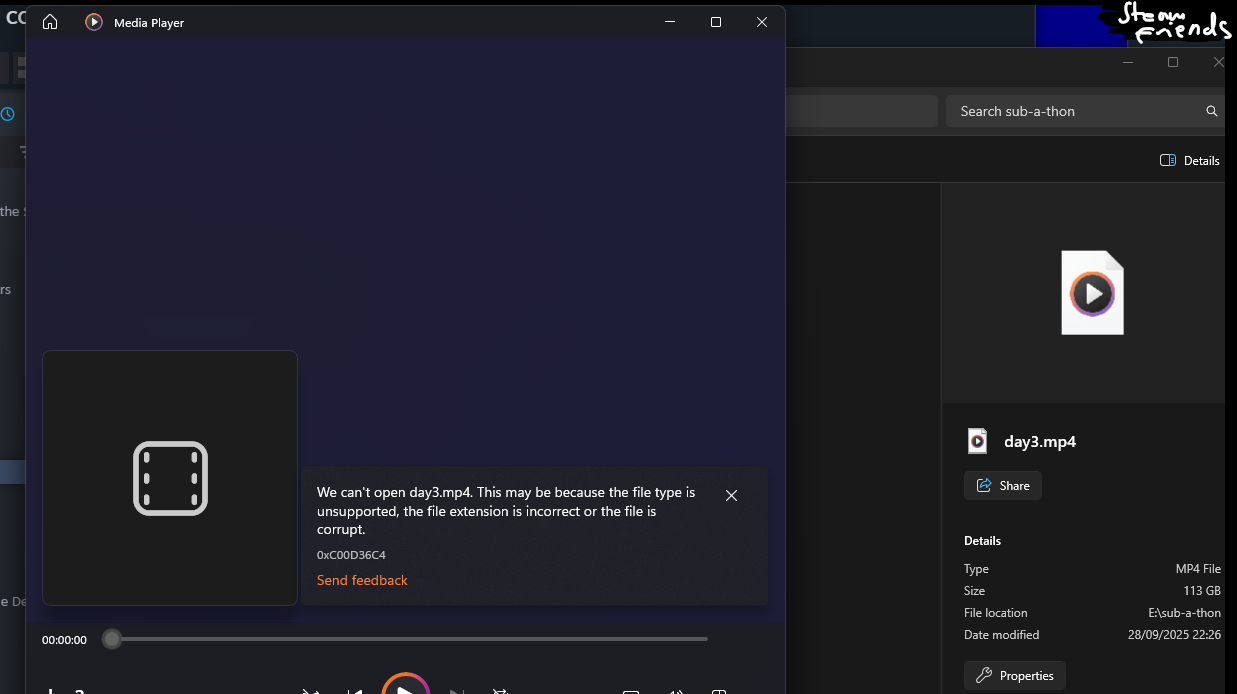Image resolution: width=1237 pixels, height=694 pixels.
Task: Click the seek bar playhead
Action: [x=112, y=639]
